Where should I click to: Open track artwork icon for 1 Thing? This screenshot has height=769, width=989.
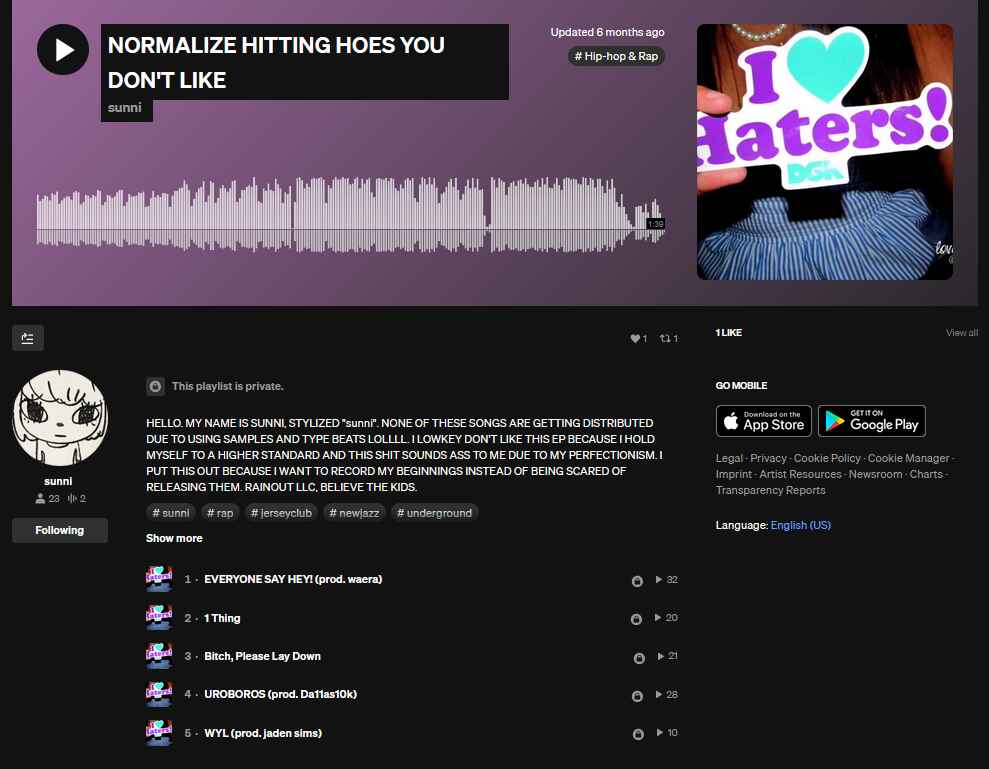(158, 618)
